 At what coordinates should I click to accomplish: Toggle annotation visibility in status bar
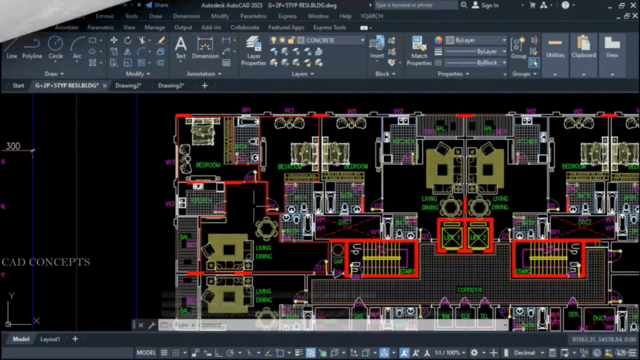[404, 353]
